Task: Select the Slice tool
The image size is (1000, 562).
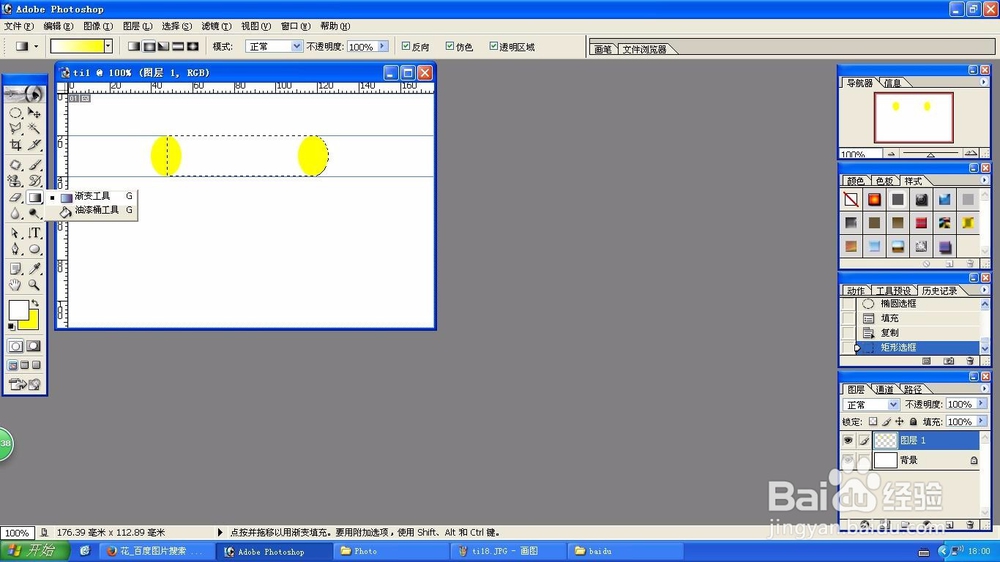Action: click(34, 145)
